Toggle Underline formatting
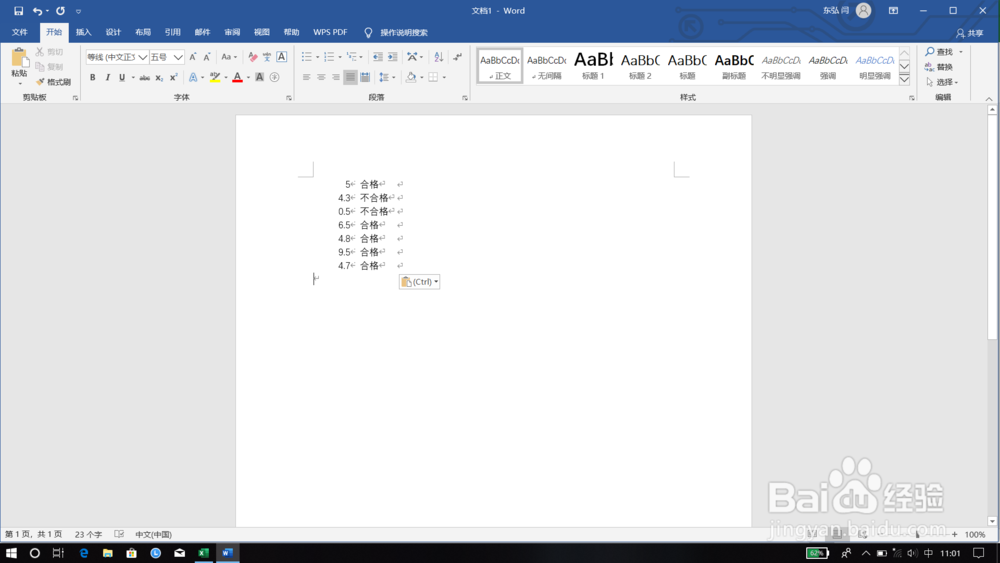This screenshot has height=563, width=1000. [x=122, y=77]
